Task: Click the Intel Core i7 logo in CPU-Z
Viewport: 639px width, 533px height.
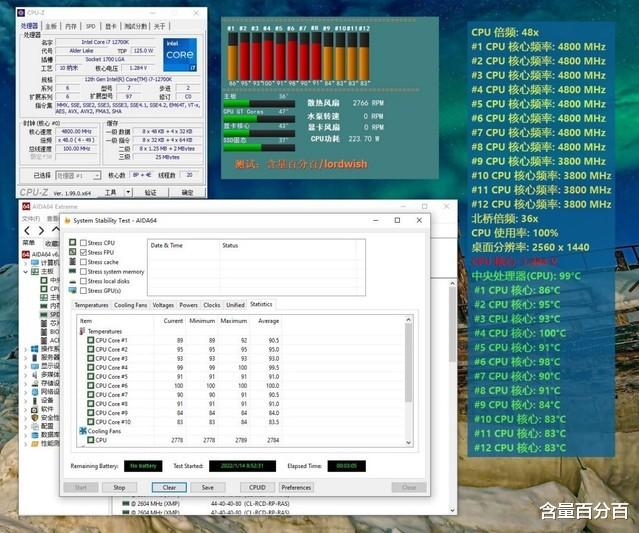Action: coord(180,55)
